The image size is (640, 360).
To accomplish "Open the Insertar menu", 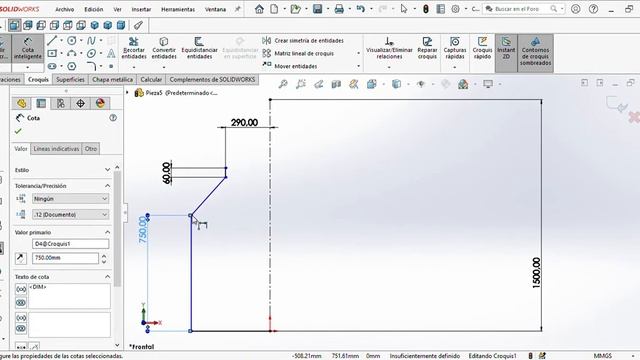I will [x=141, y=9].
